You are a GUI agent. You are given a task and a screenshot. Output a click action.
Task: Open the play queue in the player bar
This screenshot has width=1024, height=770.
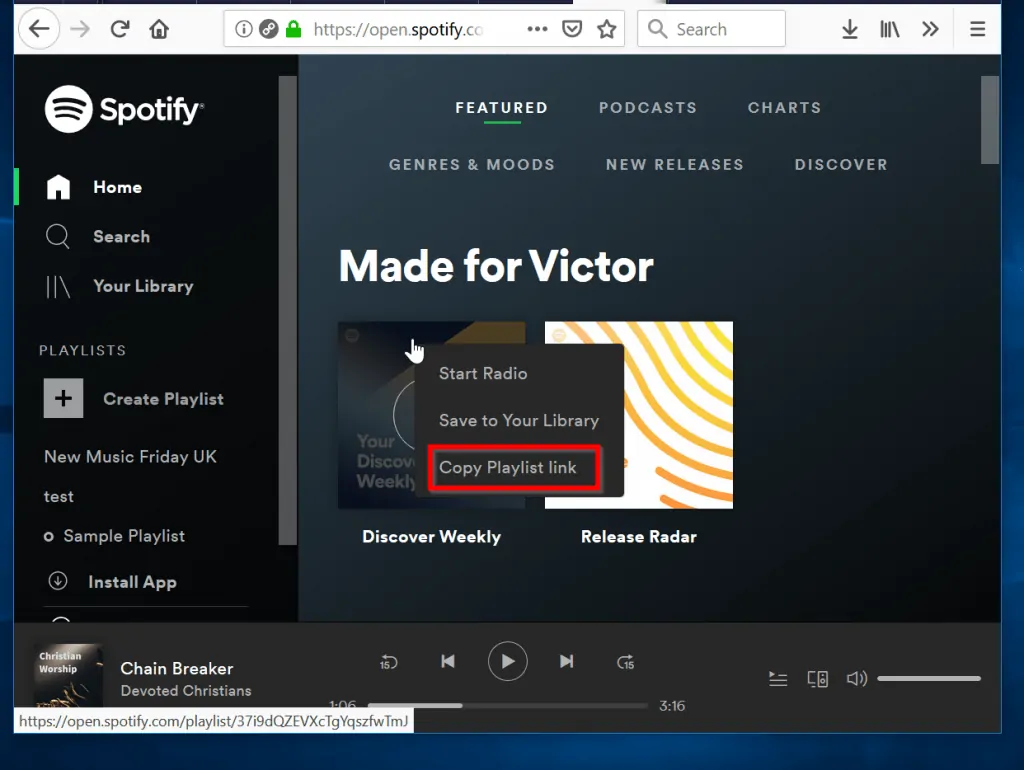(778, 678)
